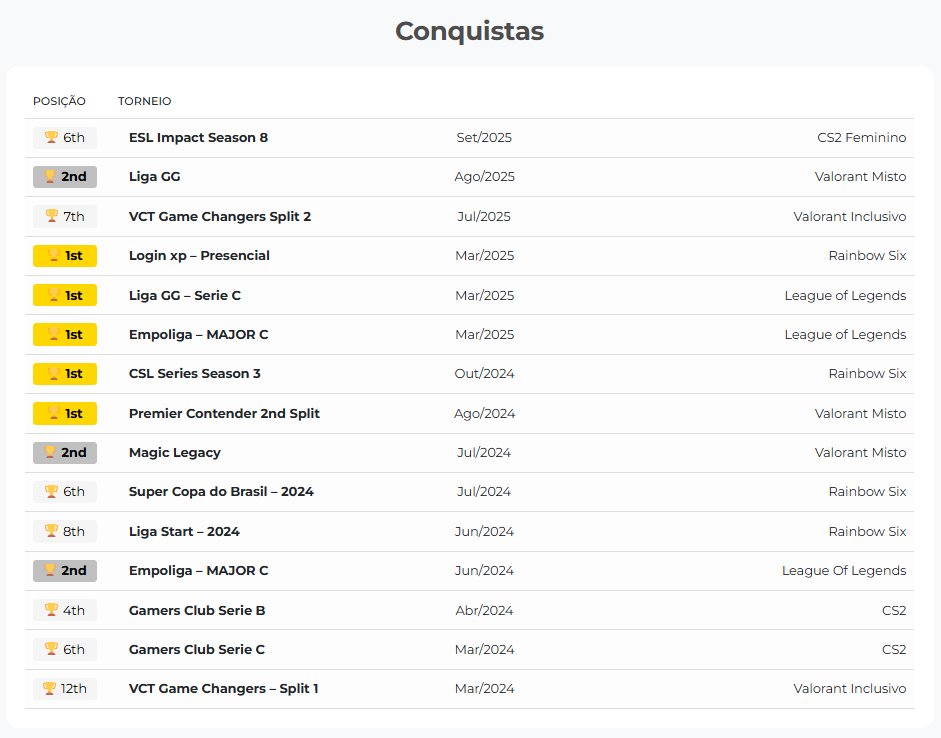Screen dimensions: 941x738
Task: Click trophy icon in VCT Game Changers Split 2 row
Action: tap(52, 216)
